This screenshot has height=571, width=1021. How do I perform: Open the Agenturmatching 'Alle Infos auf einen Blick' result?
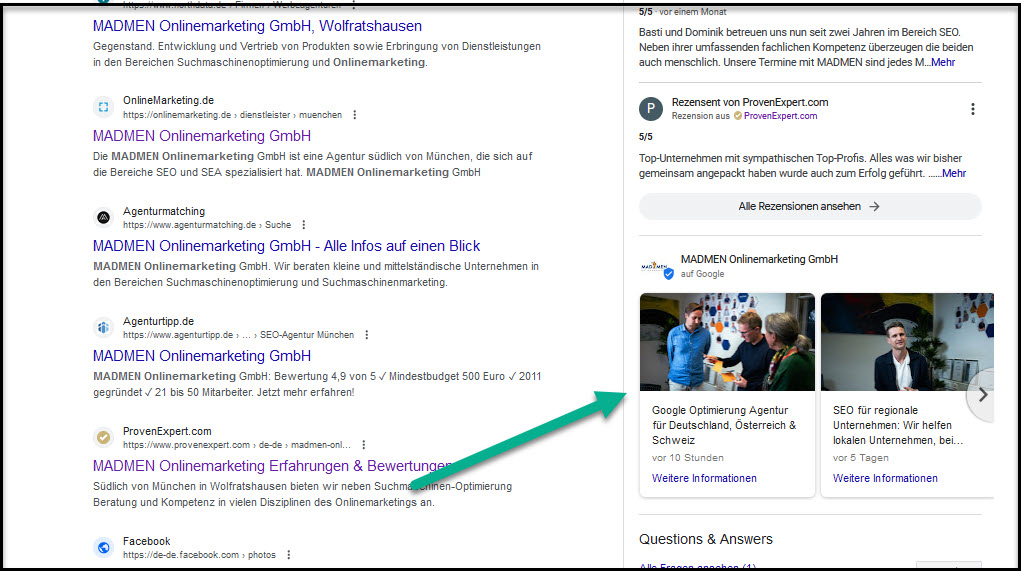[x=287, y=246]
